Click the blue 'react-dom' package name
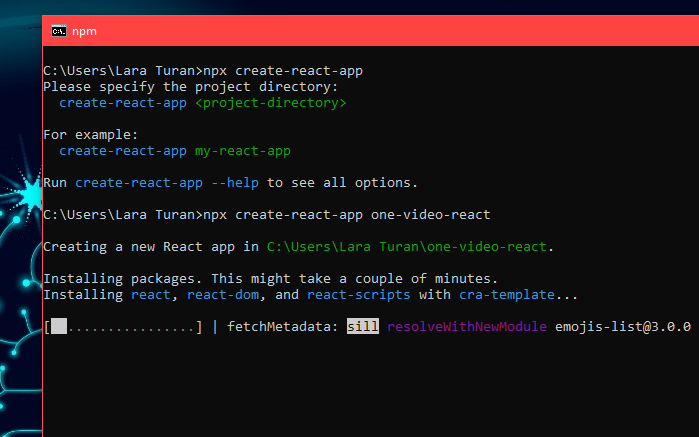Image resolution: width=699 pixels, height=437 pixels. [x=223, y=295]
